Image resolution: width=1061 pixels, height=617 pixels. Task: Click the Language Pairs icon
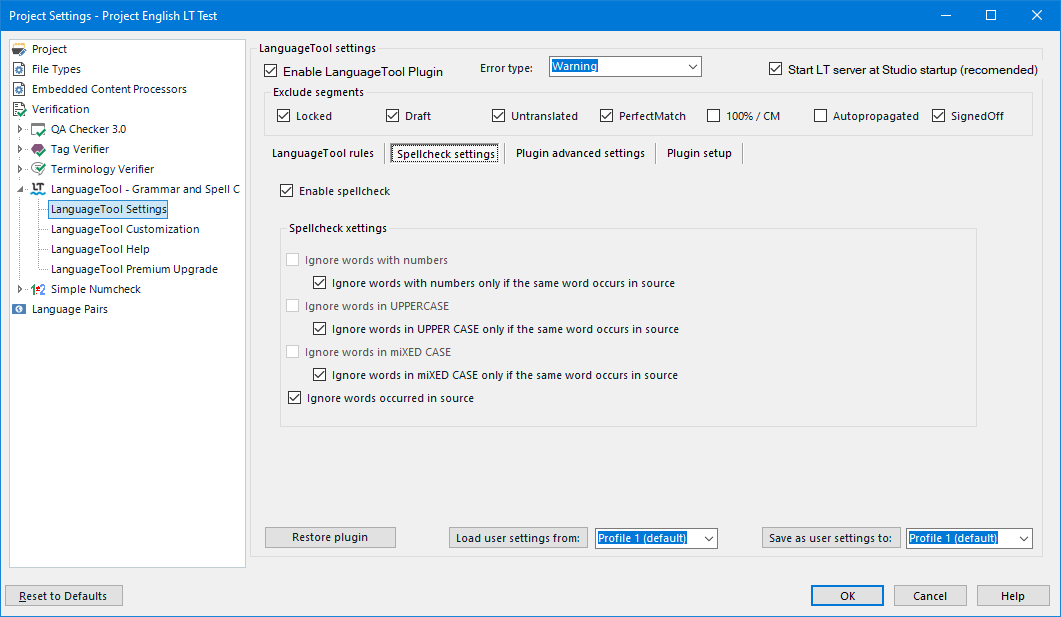[x=18, y=309]
